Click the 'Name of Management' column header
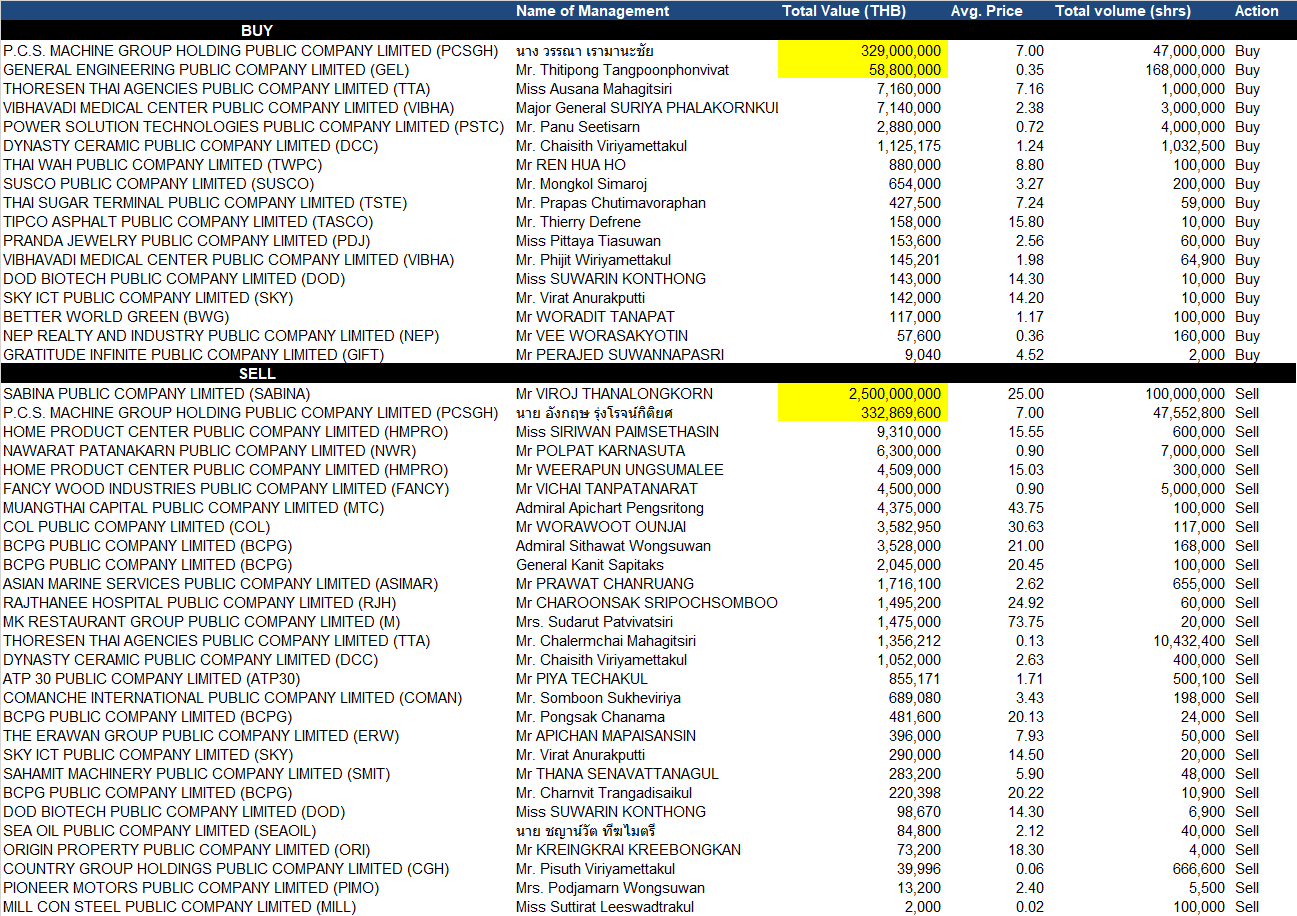Viewport: 1297px width, 916px height. click(592, 11)
